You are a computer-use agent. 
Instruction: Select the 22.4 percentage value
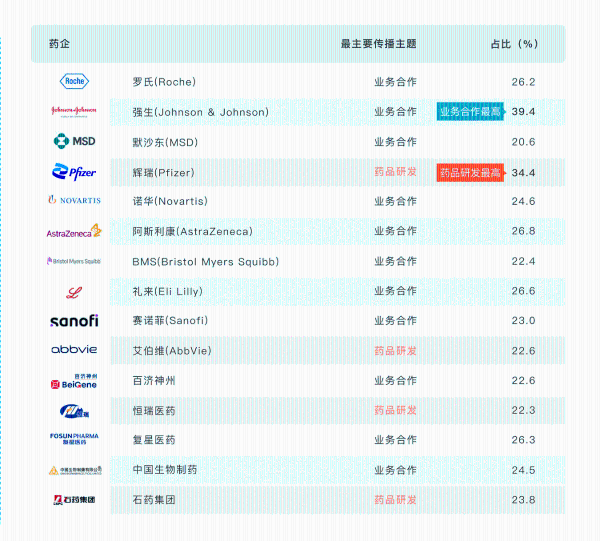[523, 261]
